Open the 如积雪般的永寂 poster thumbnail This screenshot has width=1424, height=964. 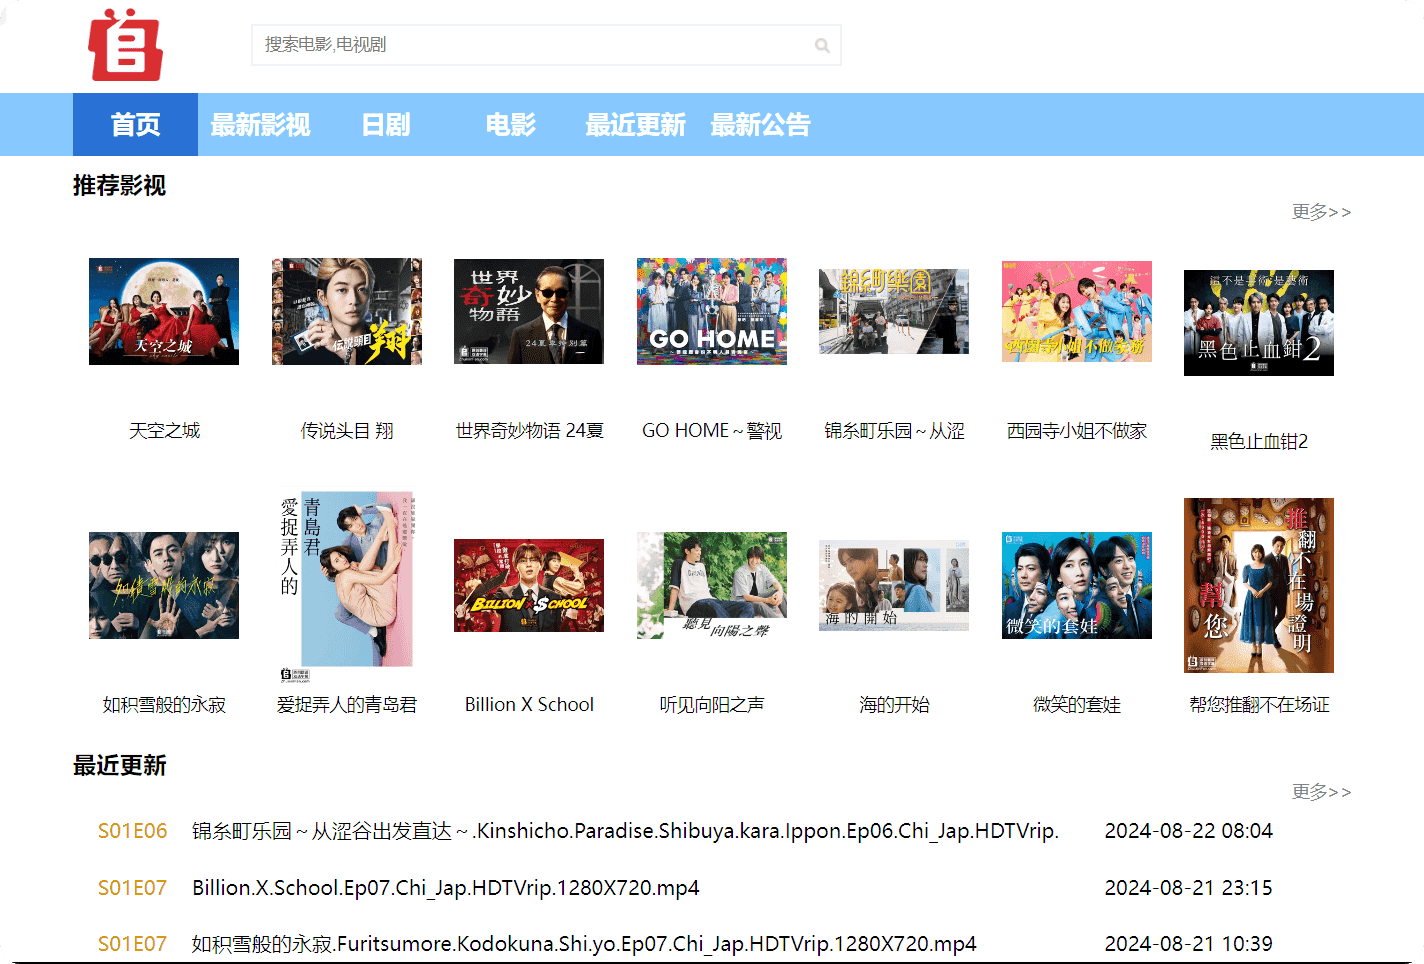point(164,585)
